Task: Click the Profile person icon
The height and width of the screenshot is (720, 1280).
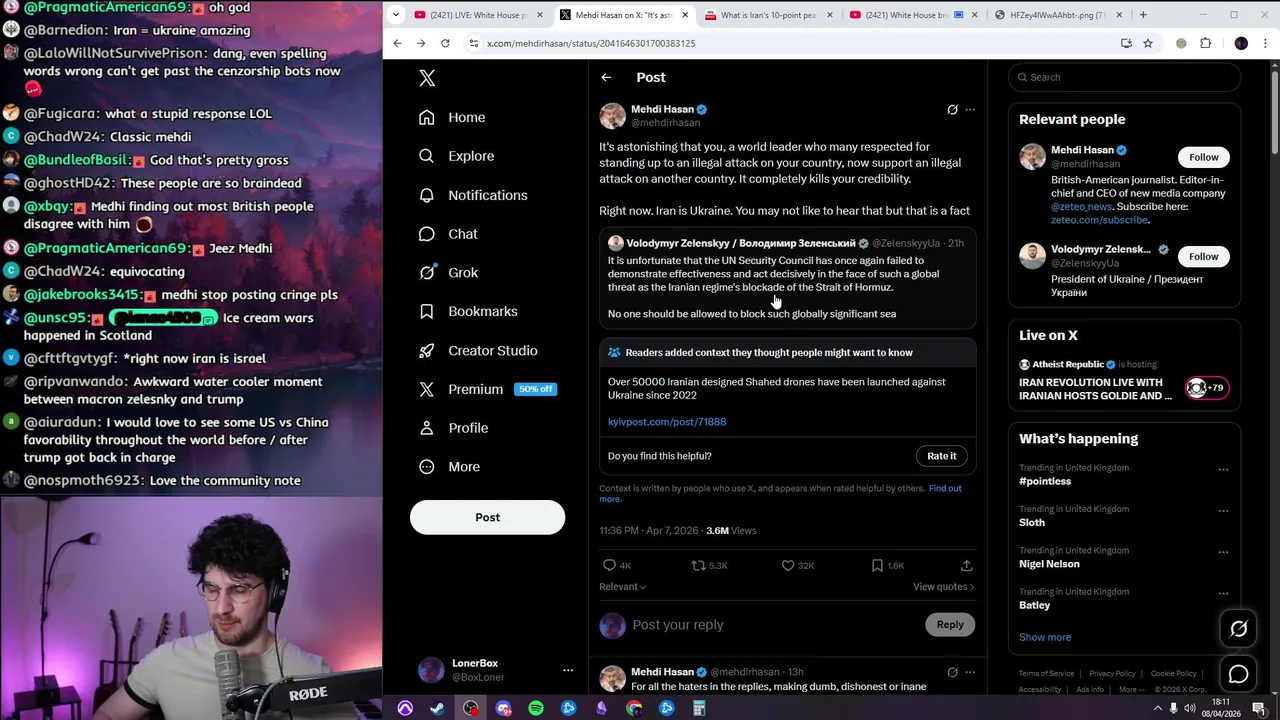Action: [427, 428]
